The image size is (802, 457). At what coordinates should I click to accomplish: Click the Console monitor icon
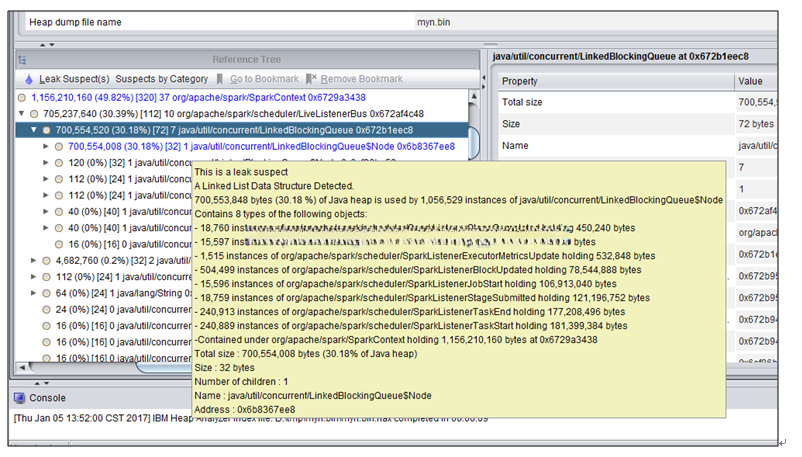[x=20, y=397]
